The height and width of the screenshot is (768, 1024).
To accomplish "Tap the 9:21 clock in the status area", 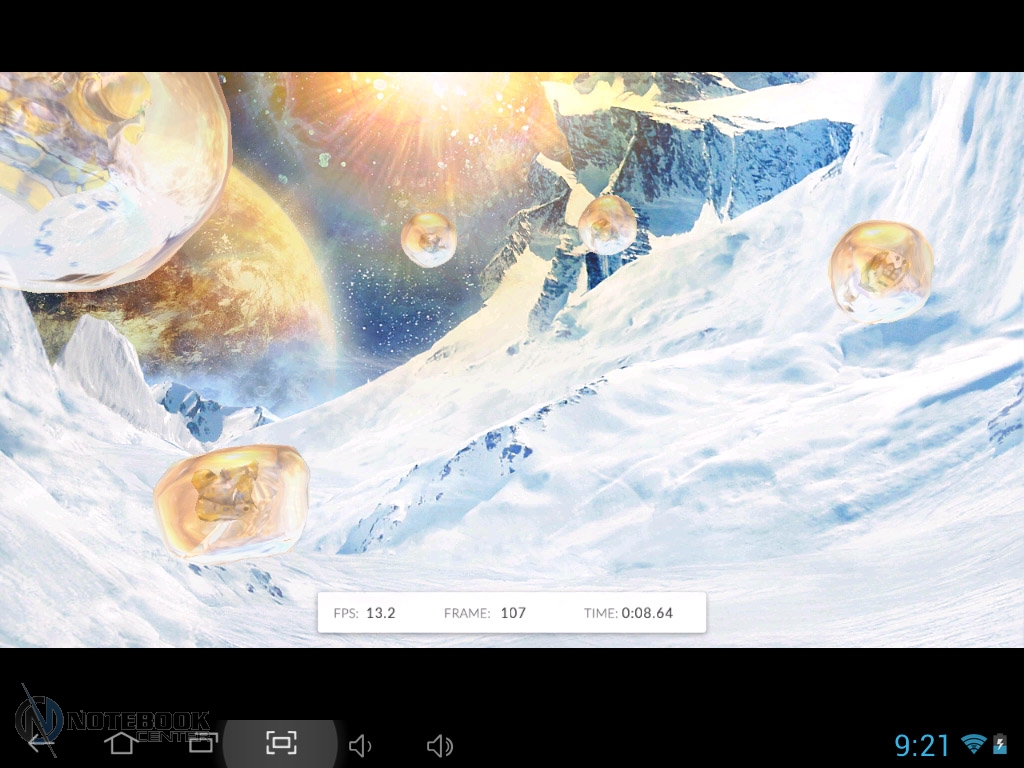I will coord(921,745).
